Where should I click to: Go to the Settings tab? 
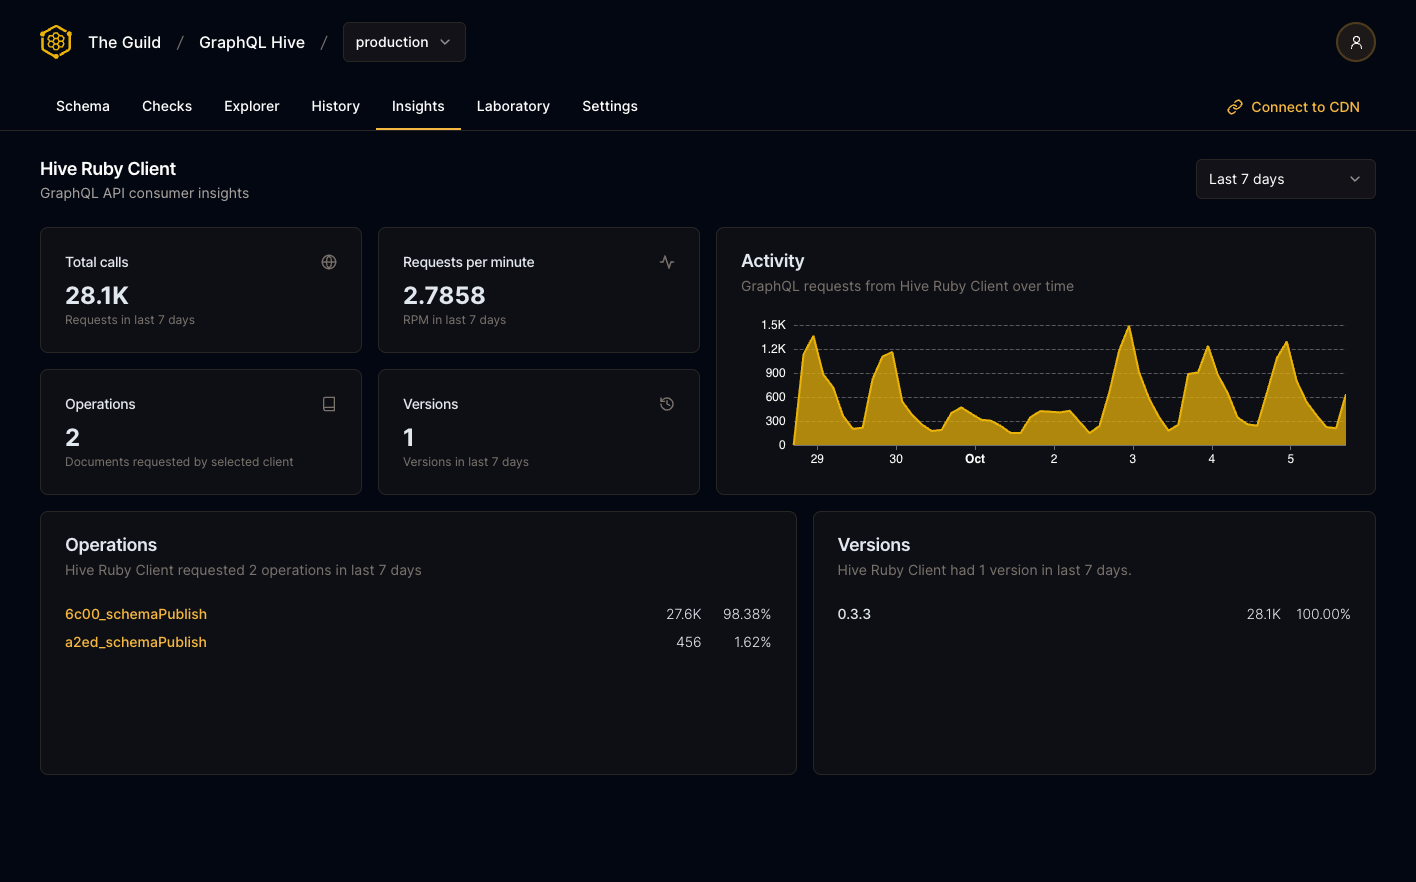[x=609, y=106]
